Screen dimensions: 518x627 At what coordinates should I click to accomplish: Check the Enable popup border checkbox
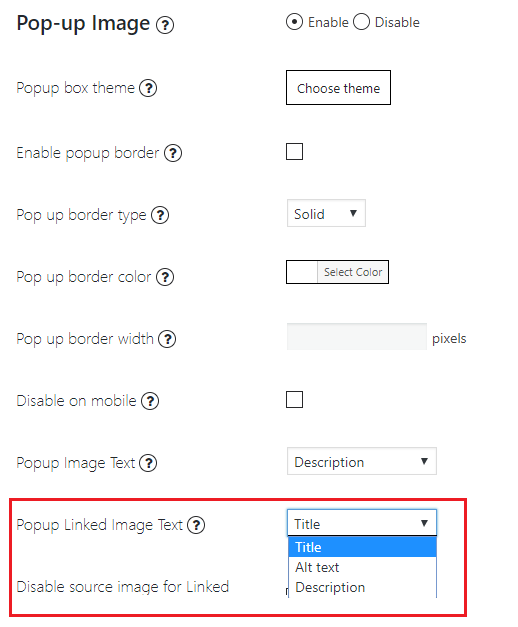[x=294, y=152]
